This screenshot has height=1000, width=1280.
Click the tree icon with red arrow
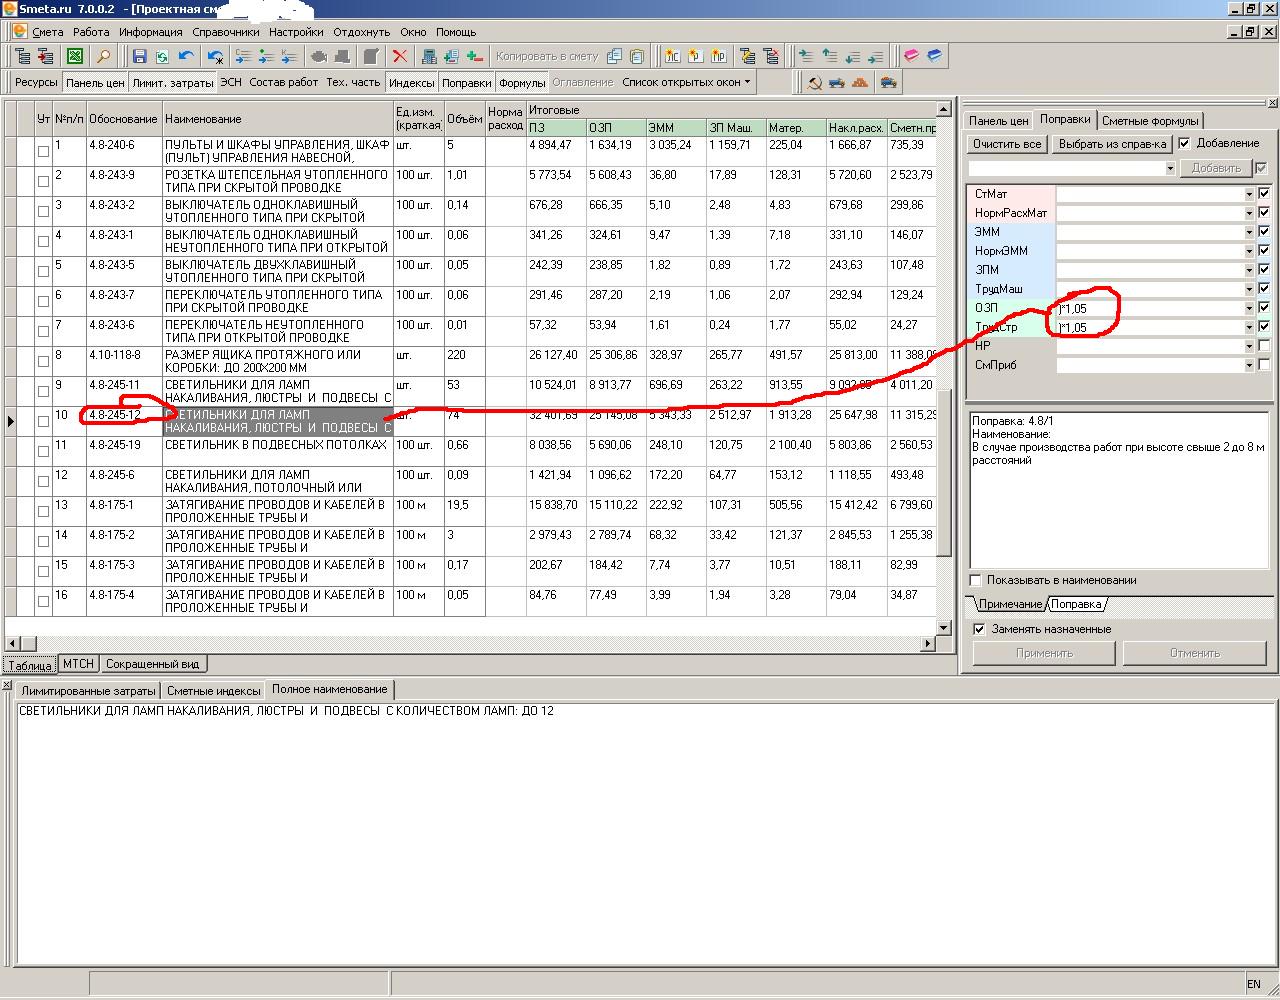pos(45,56)
